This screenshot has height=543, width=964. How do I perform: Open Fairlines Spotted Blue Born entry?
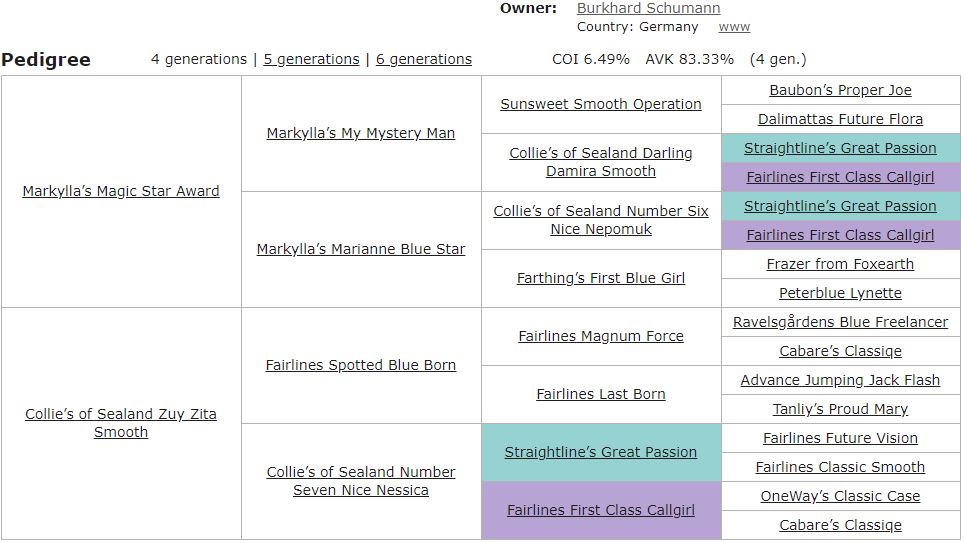tap(361, 365)
